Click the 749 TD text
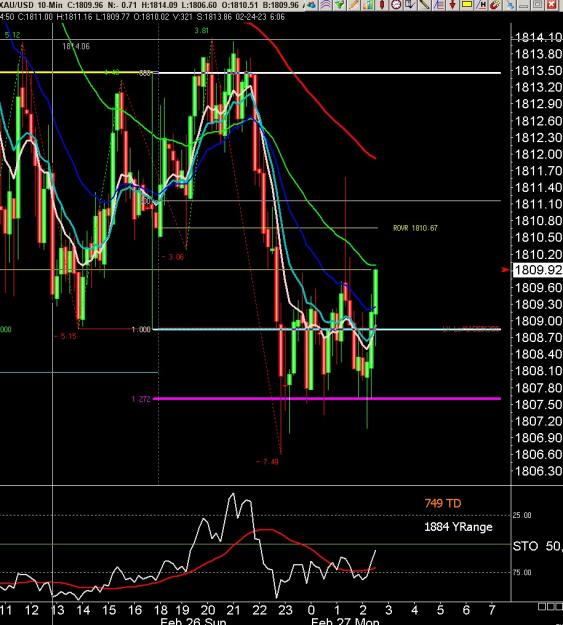Screen dimensions: 563x625 [x=443, y=503]
